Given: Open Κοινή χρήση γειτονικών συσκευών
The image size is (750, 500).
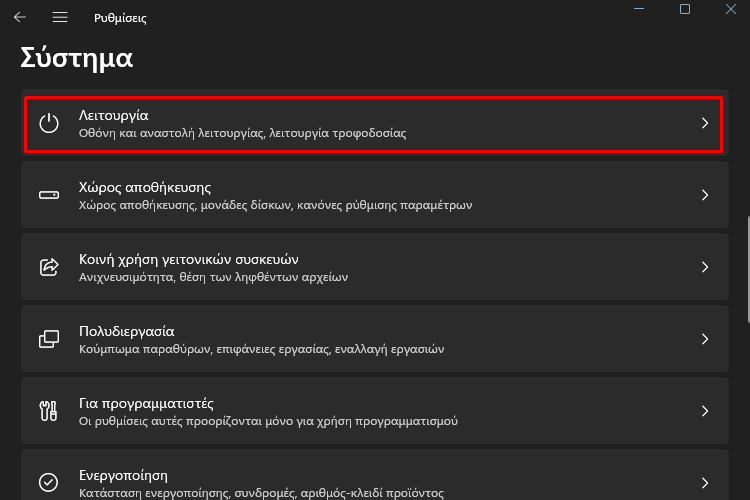Looking at the screenshot, I should (x=375, y=267).
